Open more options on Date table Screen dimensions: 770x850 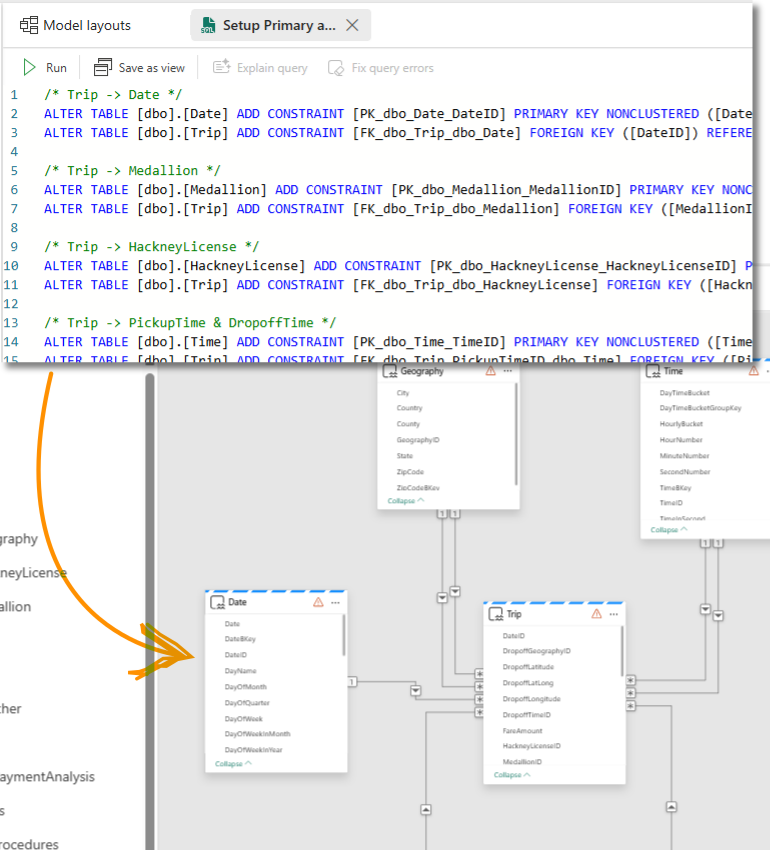pyautogui.click(x=336, y=602)
